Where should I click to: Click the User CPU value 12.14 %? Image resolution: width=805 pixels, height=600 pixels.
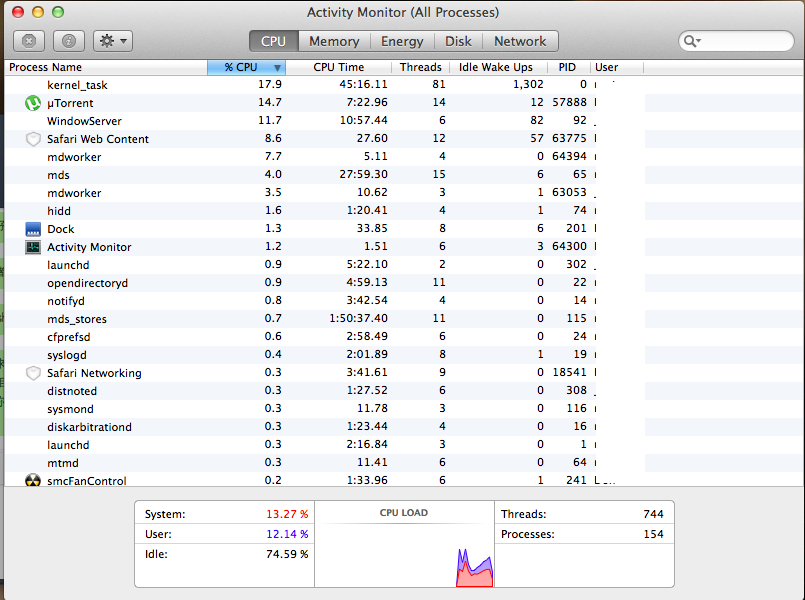287,534
